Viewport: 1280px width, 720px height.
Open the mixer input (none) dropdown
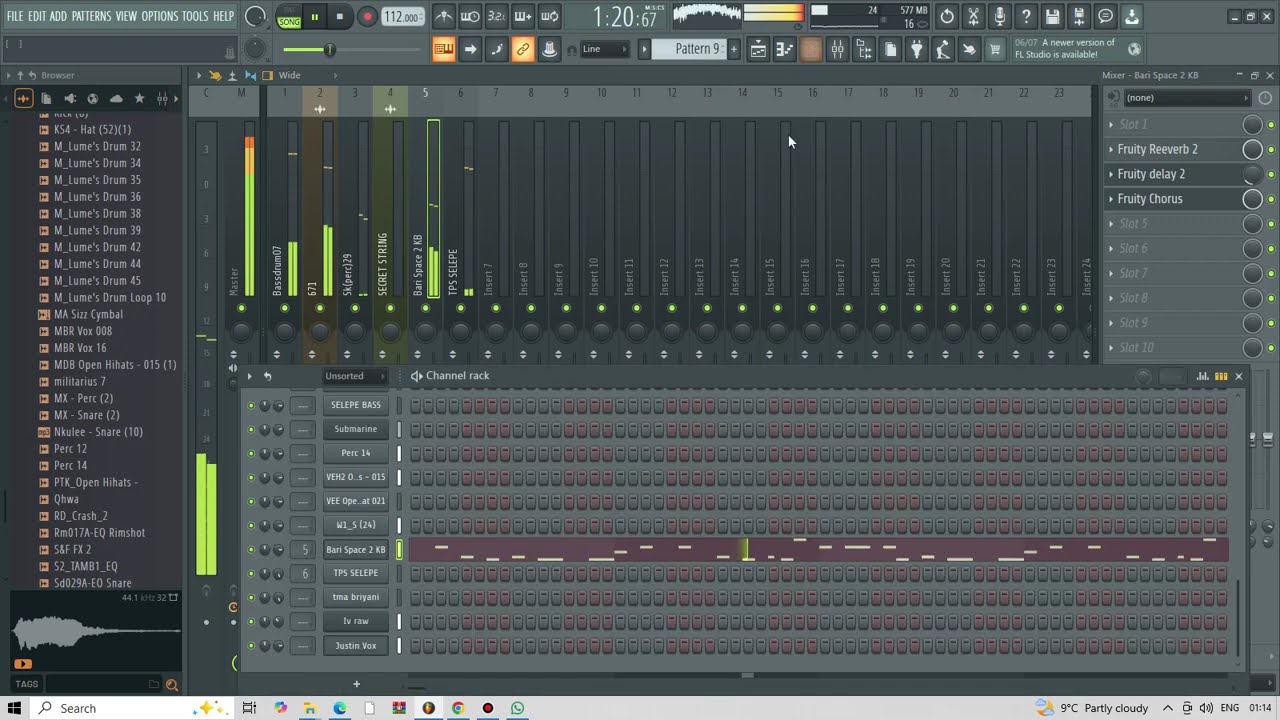coord(1186,98)
